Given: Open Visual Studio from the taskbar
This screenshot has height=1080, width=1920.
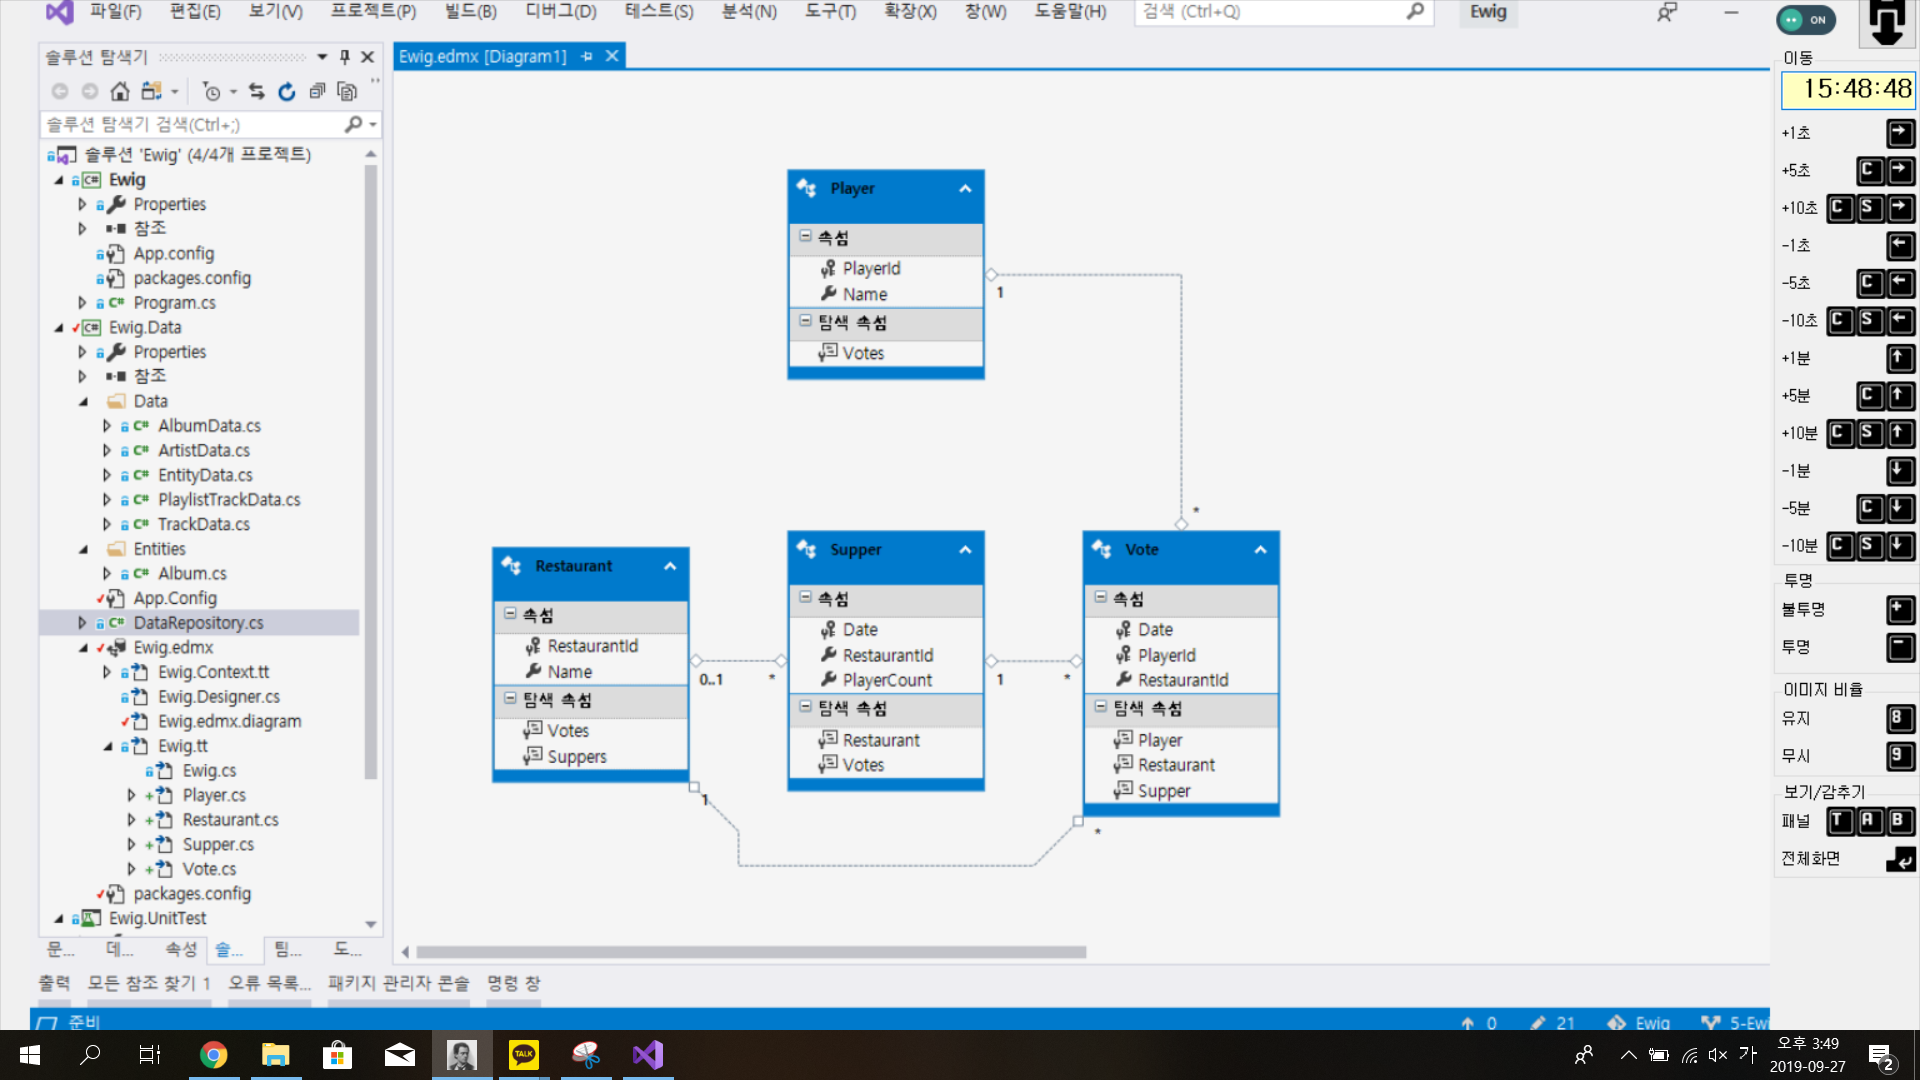Looking at the screenshot, I should coord(648,1055).
